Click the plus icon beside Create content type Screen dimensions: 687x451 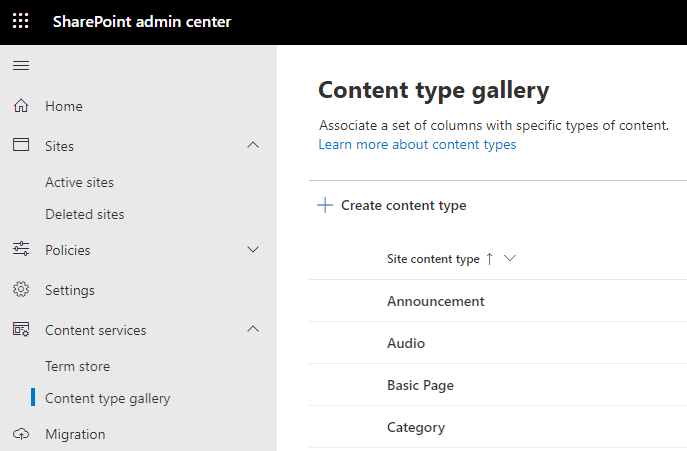[324, 205]
